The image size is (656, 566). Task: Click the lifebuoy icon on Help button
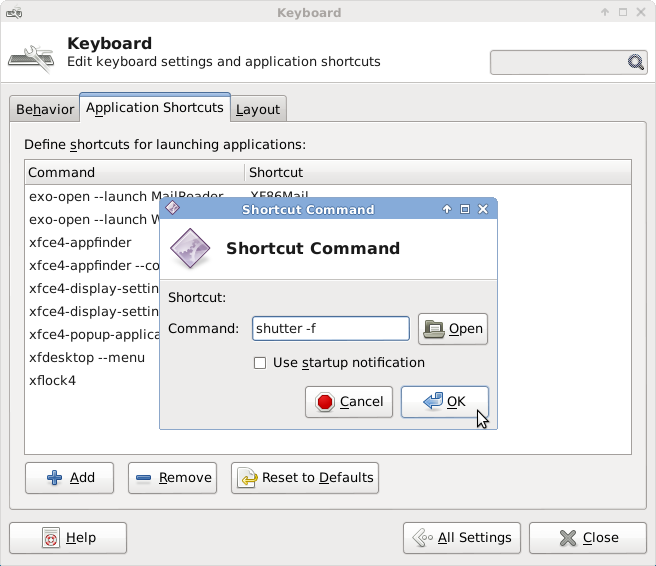(x=51, y=538)
